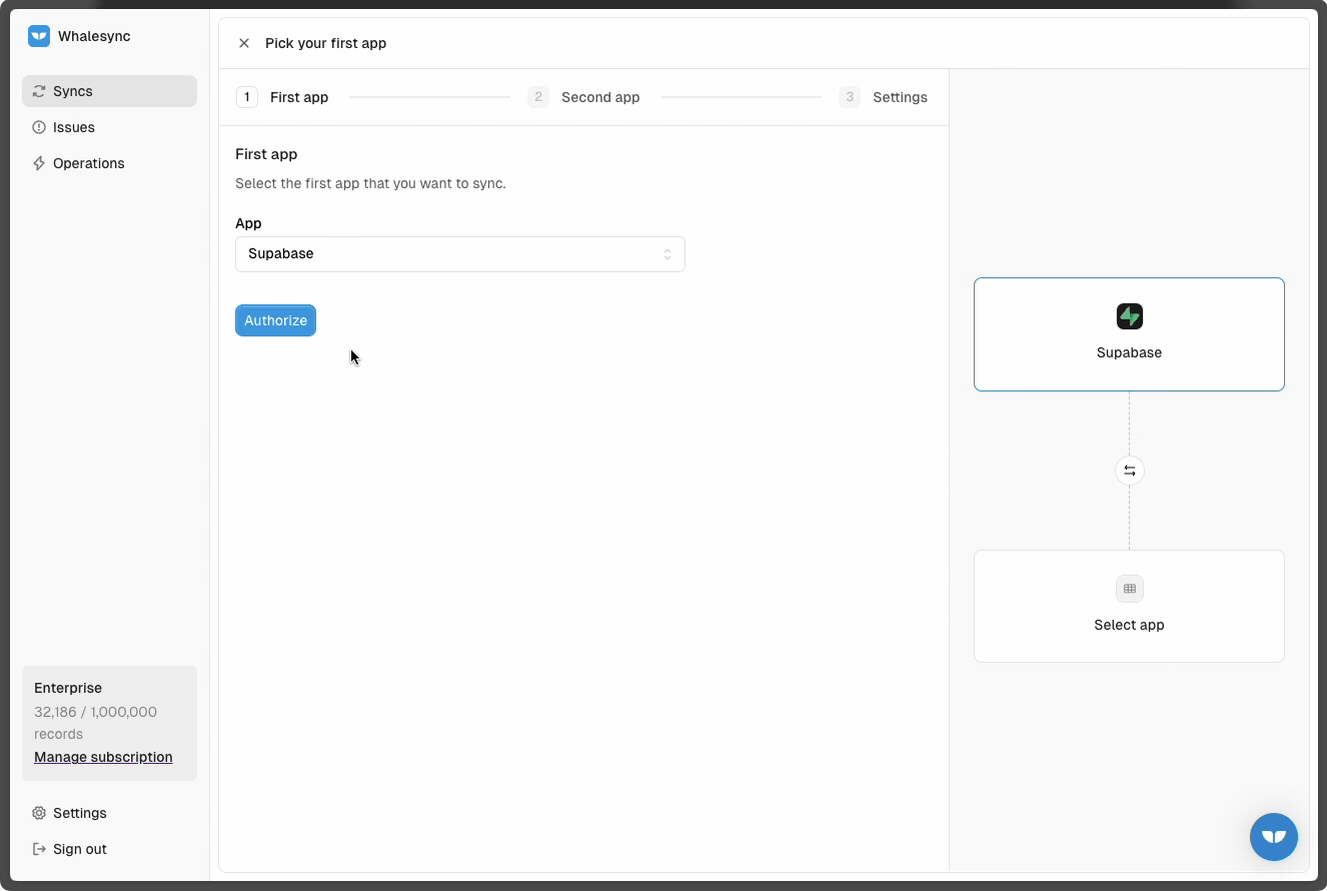1327x891 pixels.
Task: Click the Whalesync logo icon
Action: click(39, 36)
